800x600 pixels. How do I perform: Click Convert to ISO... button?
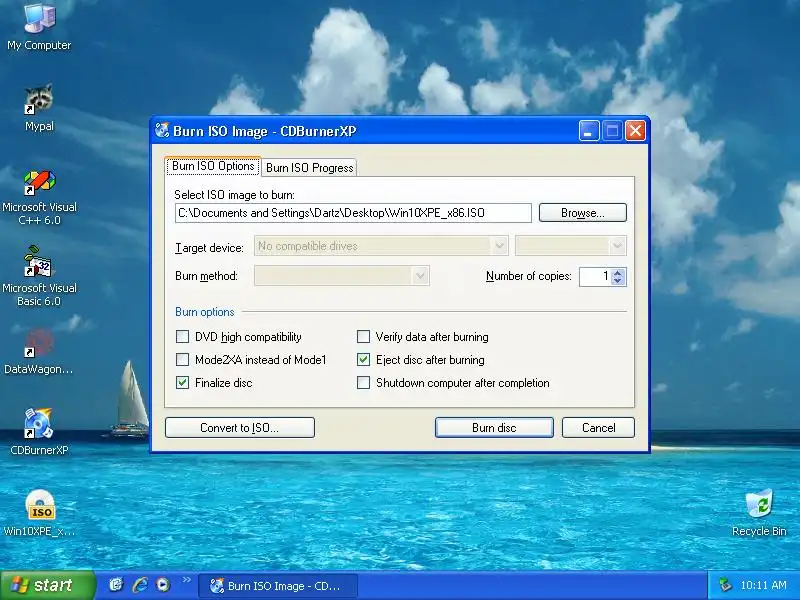240,428
